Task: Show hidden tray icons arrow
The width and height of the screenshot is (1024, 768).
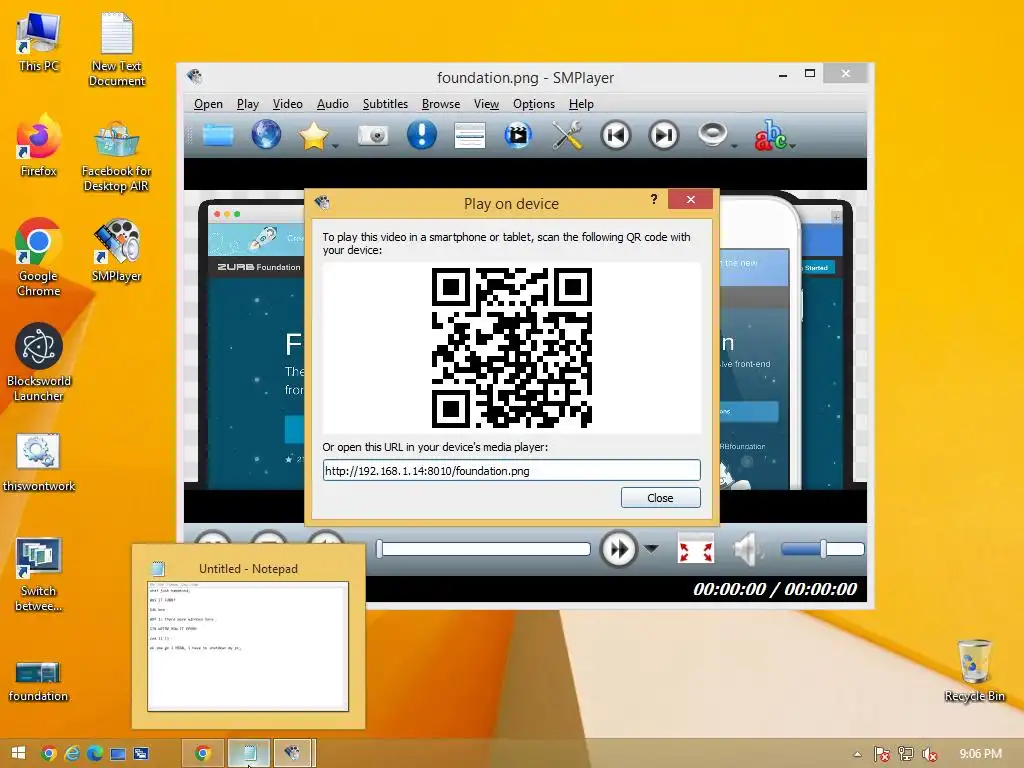Action: (857, 754)
